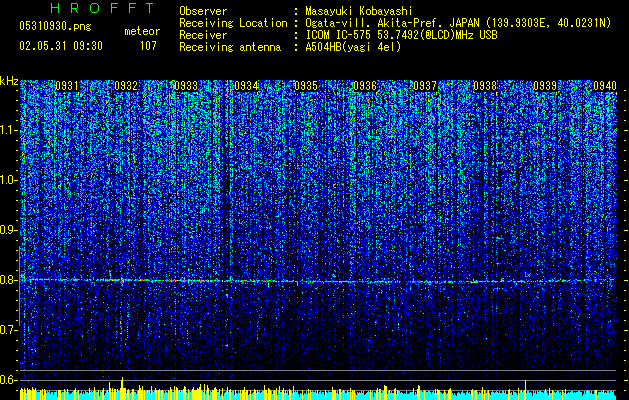This screenshot has height=400, width=629.
Task: Click the 0936 time marker
Action: click(365, 86)
